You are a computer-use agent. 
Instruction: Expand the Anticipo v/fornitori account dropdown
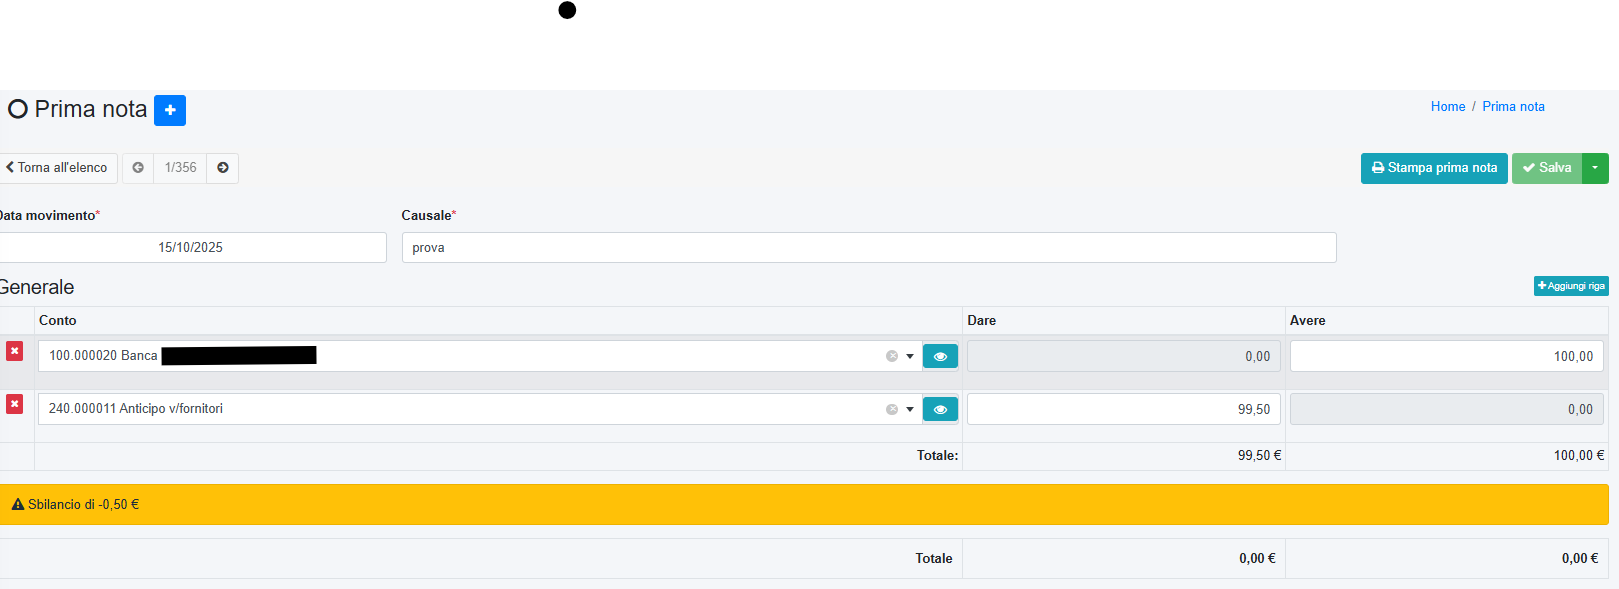click(x=910, y=409)
